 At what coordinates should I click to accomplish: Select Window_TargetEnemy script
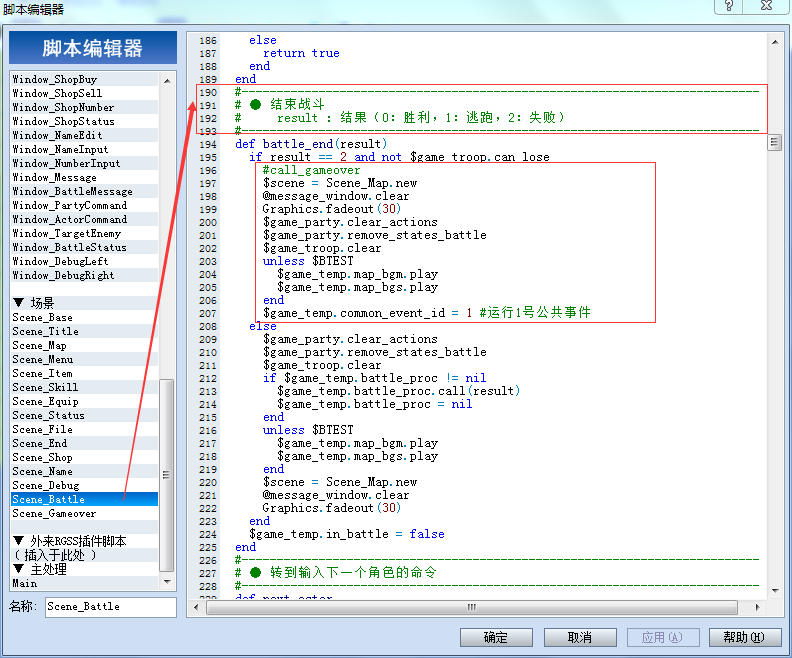pos(85,234)
